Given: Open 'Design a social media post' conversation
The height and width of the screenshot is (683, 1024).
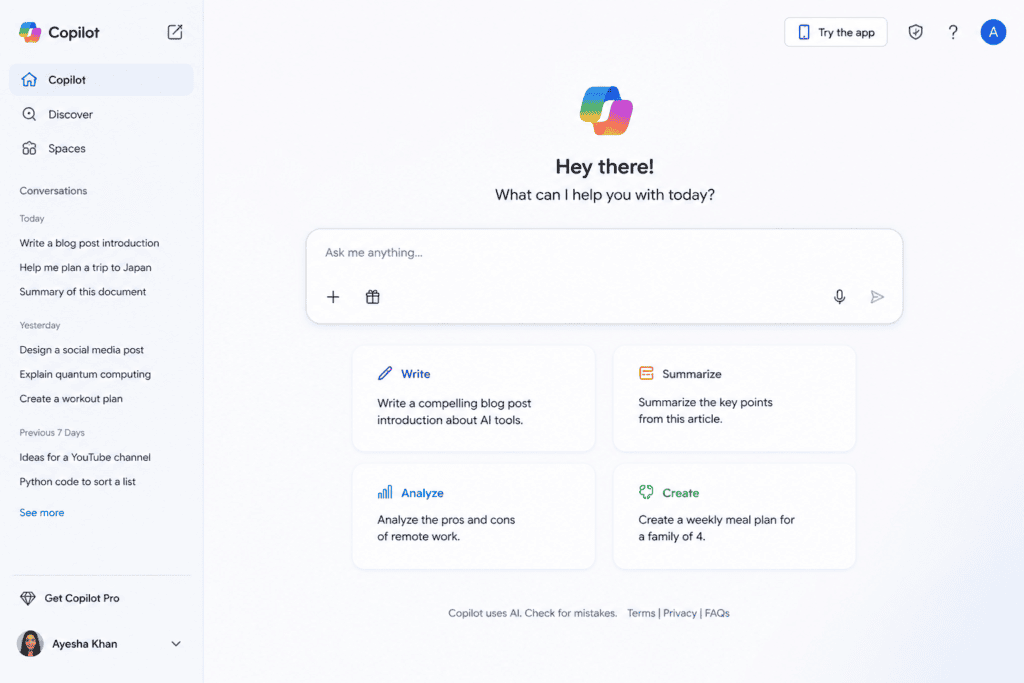Looking at the screenshot, I should click(x=82, y=350).
